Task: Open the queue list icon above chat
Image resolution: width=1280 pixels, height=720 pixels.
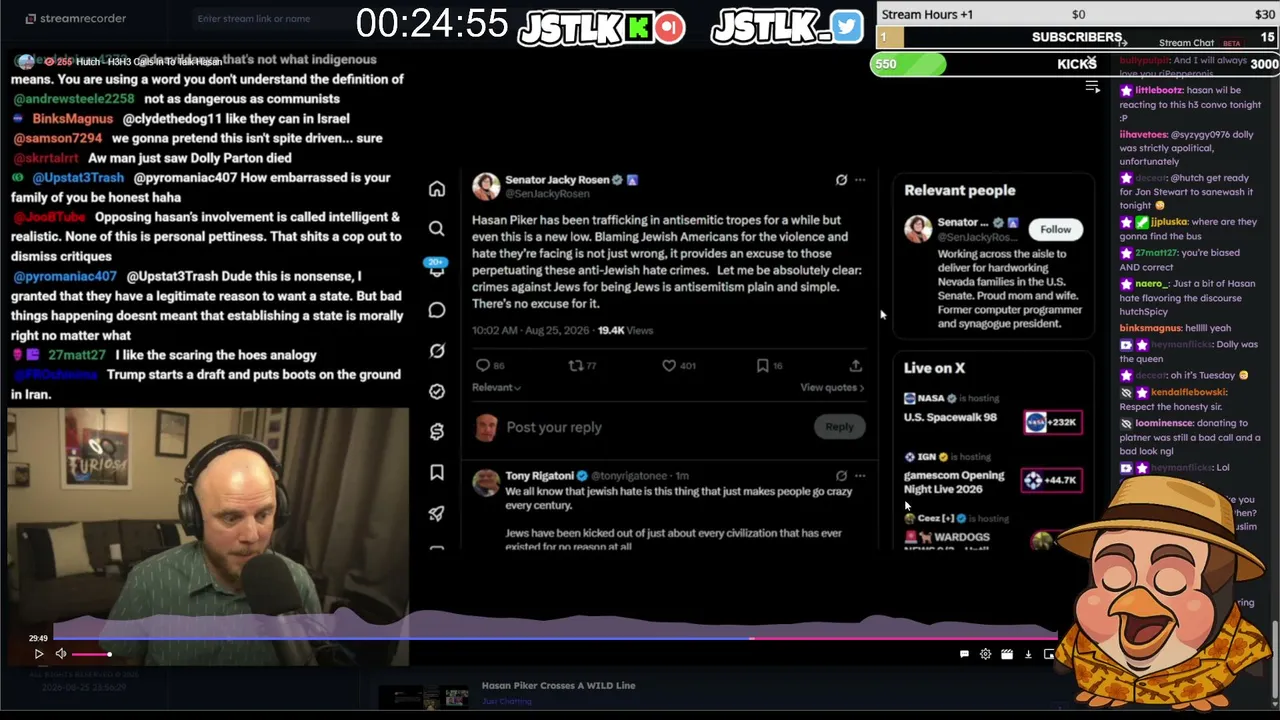Action: coord(1093,88)
